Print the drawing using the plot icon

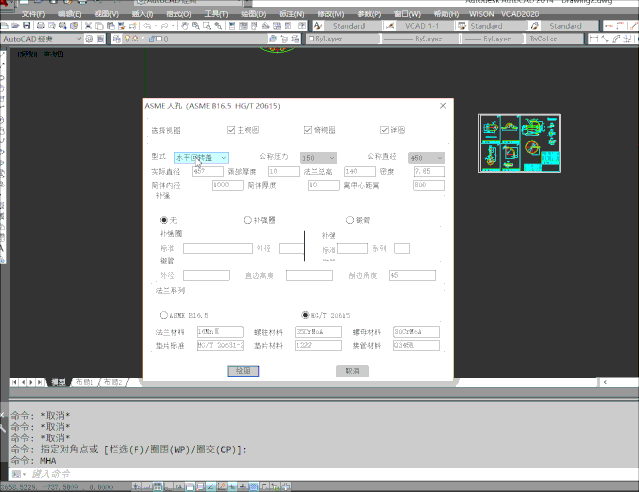coord(41,26)
